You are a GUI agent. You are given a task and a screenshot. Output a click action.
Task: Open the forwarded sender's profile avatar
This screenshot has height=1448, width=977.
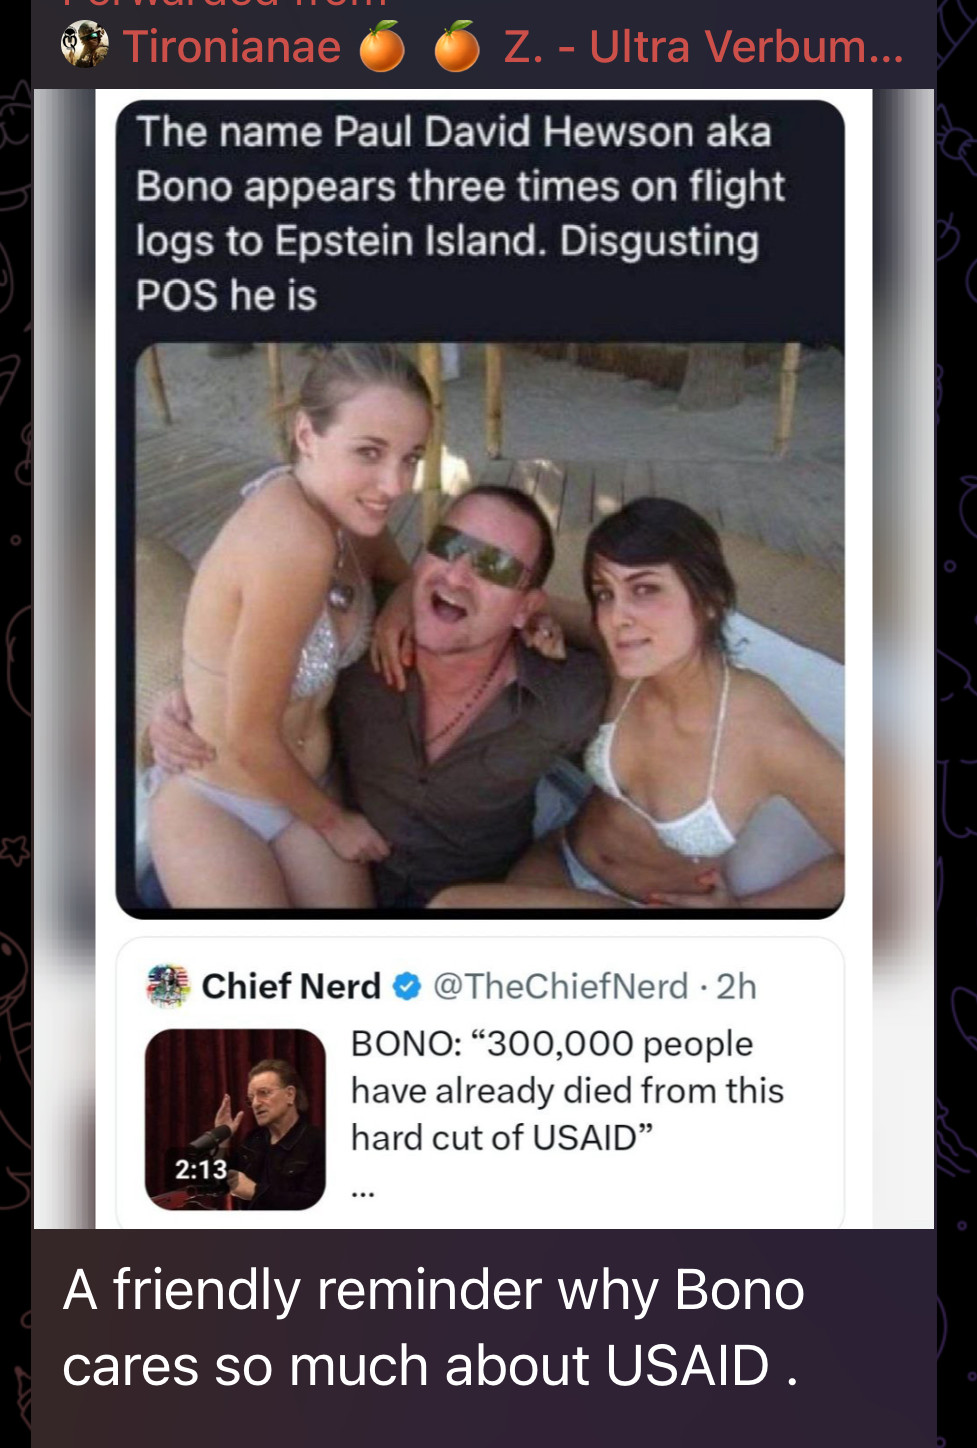point(85,46)
